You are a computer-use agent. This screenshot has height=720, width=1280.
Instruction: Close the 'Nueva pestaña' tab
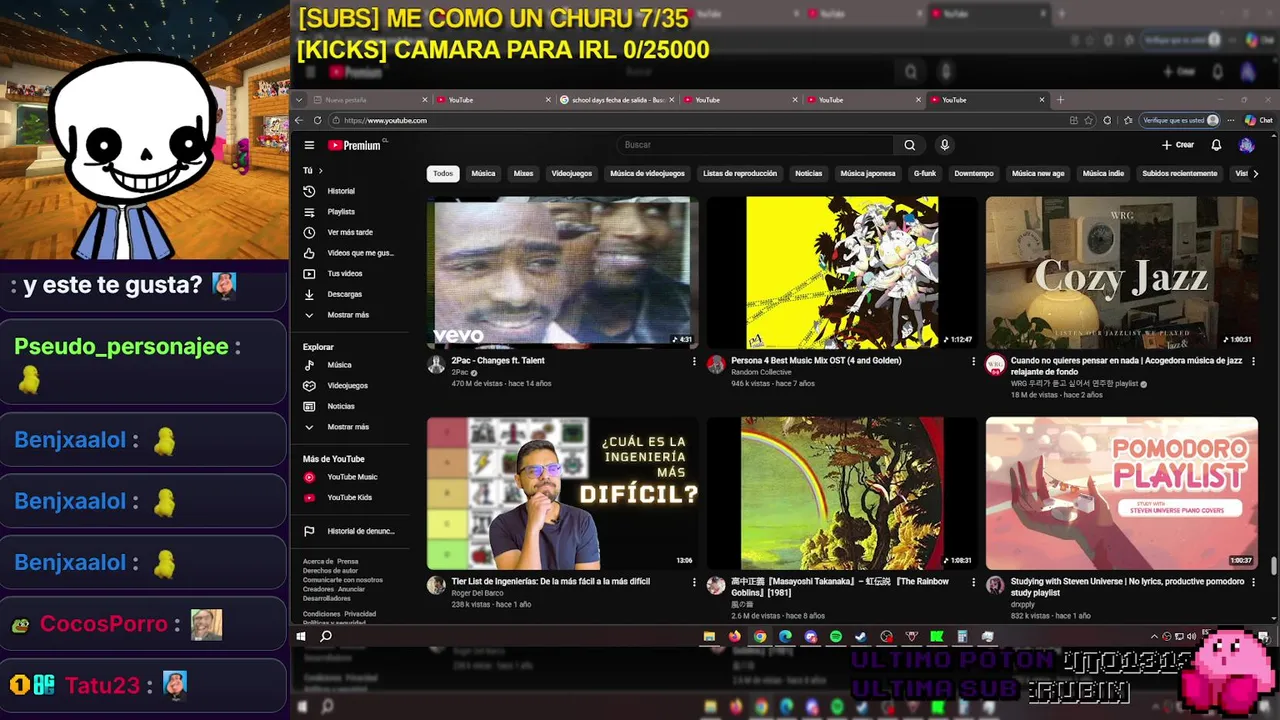(425, 100)
